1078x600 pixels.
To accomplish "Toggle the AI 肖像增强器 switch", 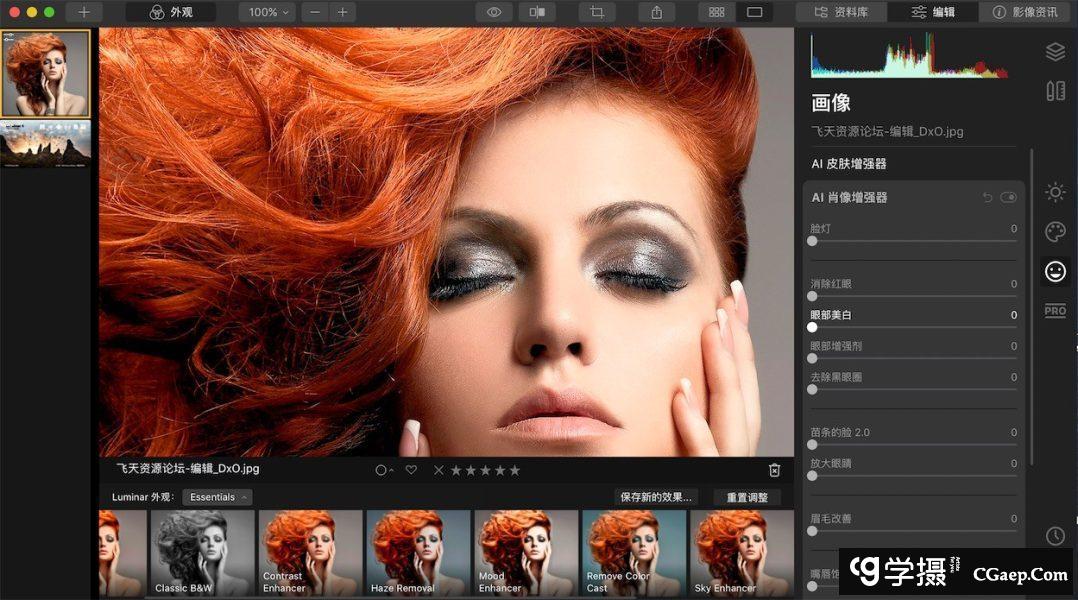I will pyautogui.click(x=1008, y=198).
